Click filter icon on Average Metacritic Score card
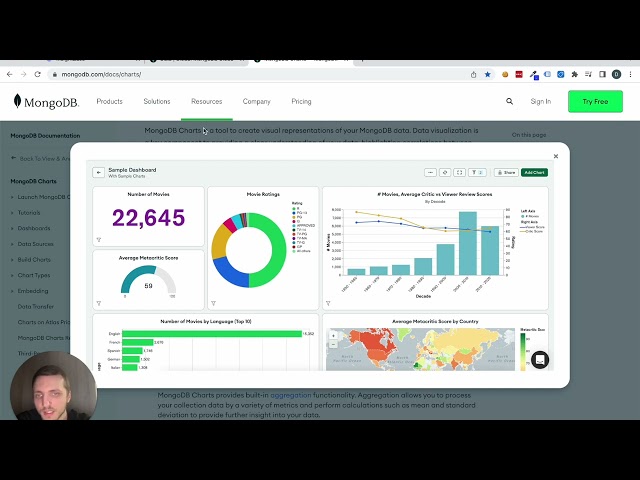Screen dimensions: 640x480 (99, 303)
